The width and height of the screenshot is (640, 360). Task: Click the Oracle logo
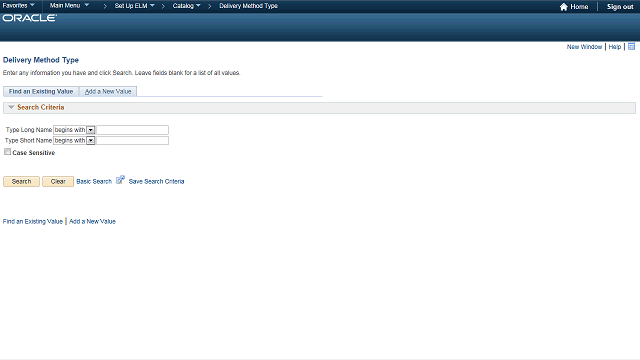click(29, 18)
